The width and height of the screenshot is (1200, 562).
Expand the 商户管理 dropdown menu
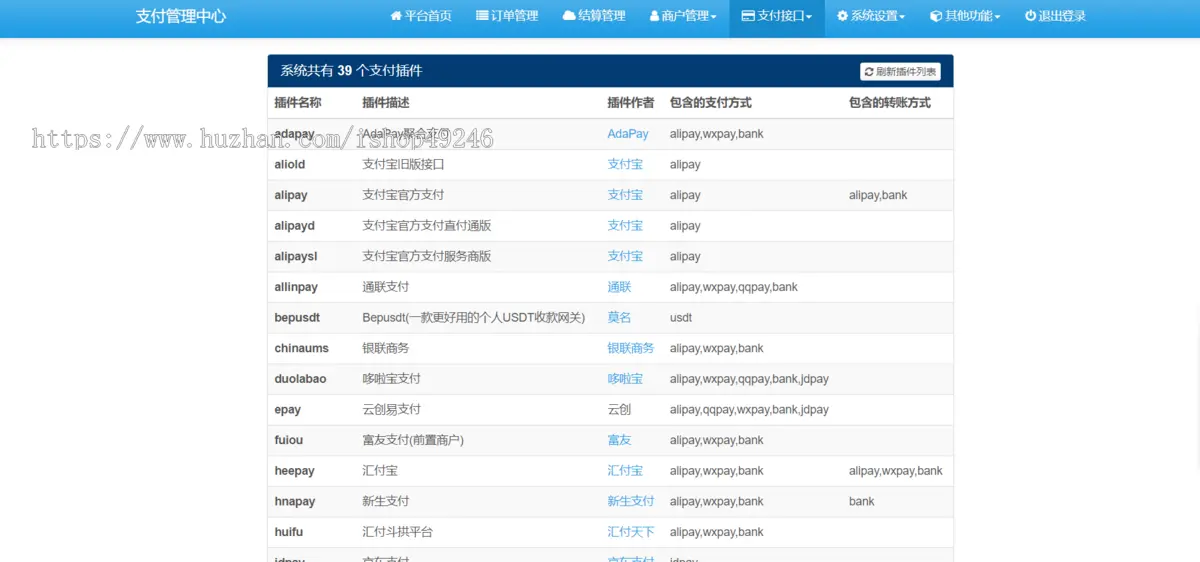683,16
